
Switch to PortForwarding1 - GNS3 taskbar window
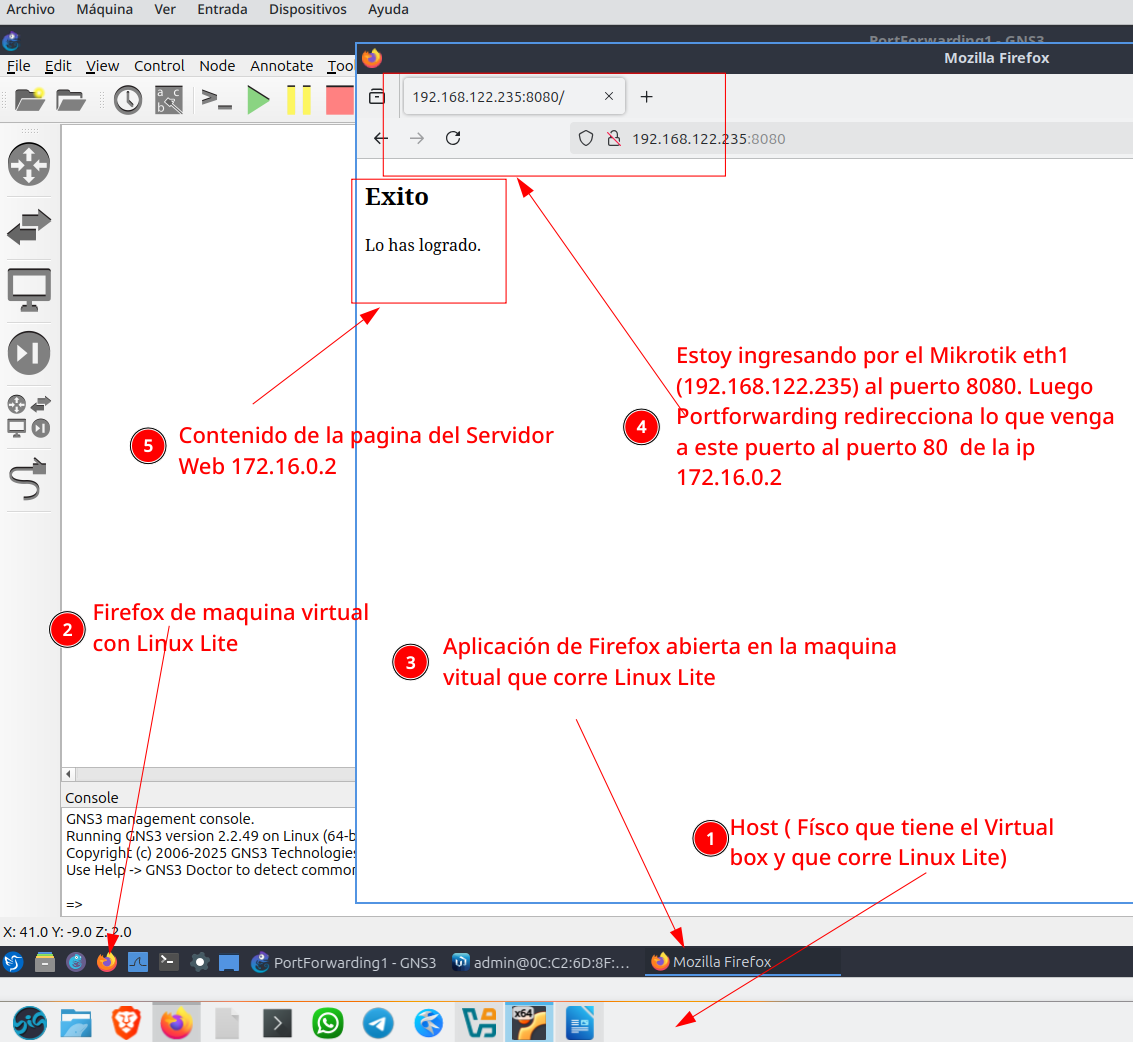[x=344, y=962]
